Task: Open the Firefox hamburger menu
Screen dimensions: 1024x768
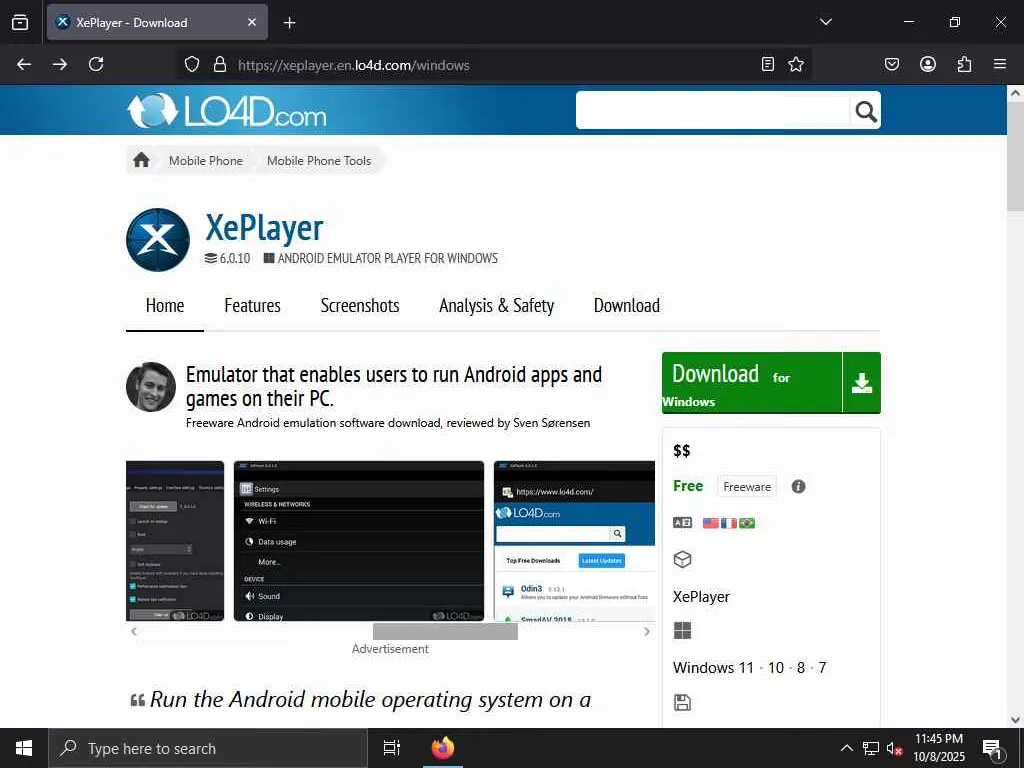Action: [1000, 64]
